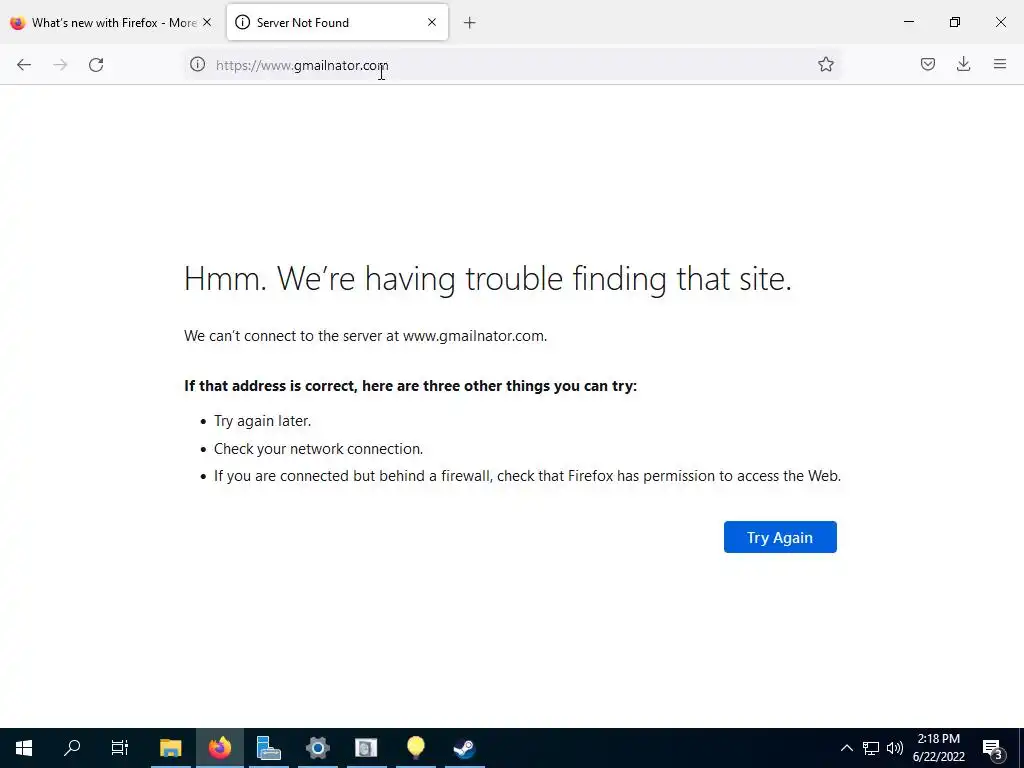Open the notification center
The height and width of the screenshot is (768, 1024).
tap(993, 748)
